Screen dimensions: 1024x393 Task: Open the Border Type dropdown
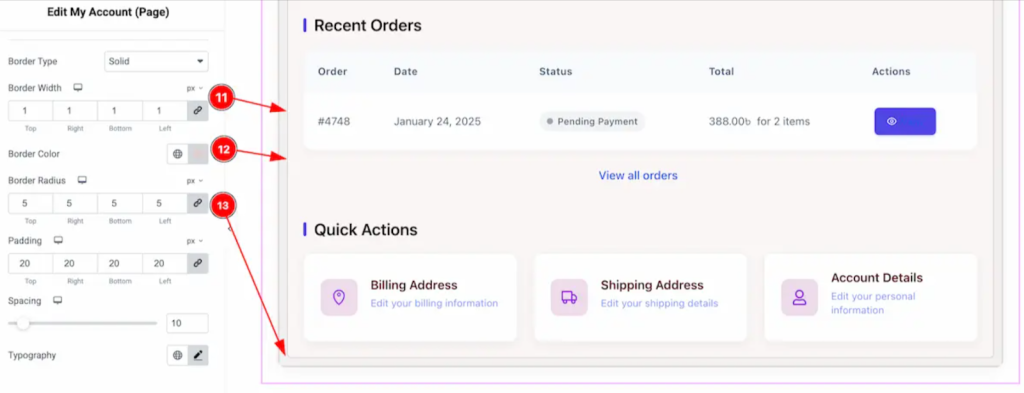click(156, 61)
